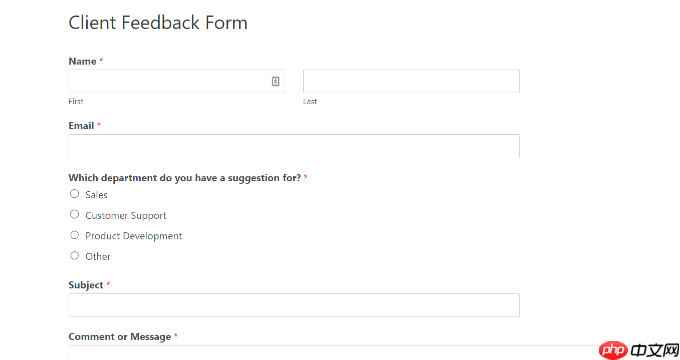This screenshot has height=360, width=680.
Task: Click the Product Development option text
Action: pos(134,236)
